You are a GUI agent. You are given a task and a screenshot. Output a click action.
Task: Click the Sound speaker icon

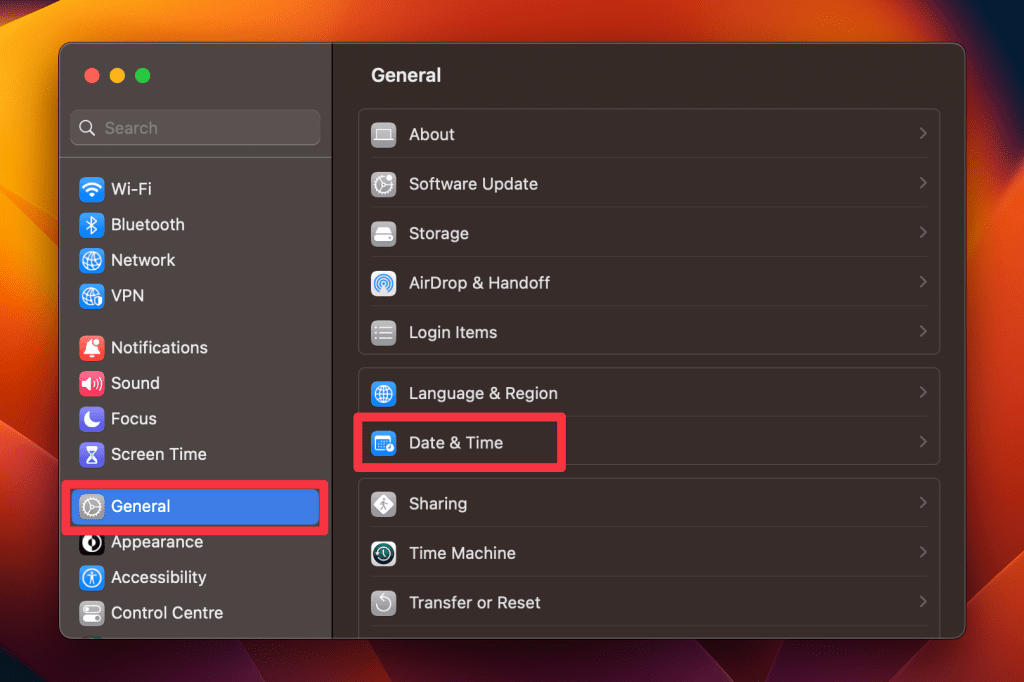(91, 383)
